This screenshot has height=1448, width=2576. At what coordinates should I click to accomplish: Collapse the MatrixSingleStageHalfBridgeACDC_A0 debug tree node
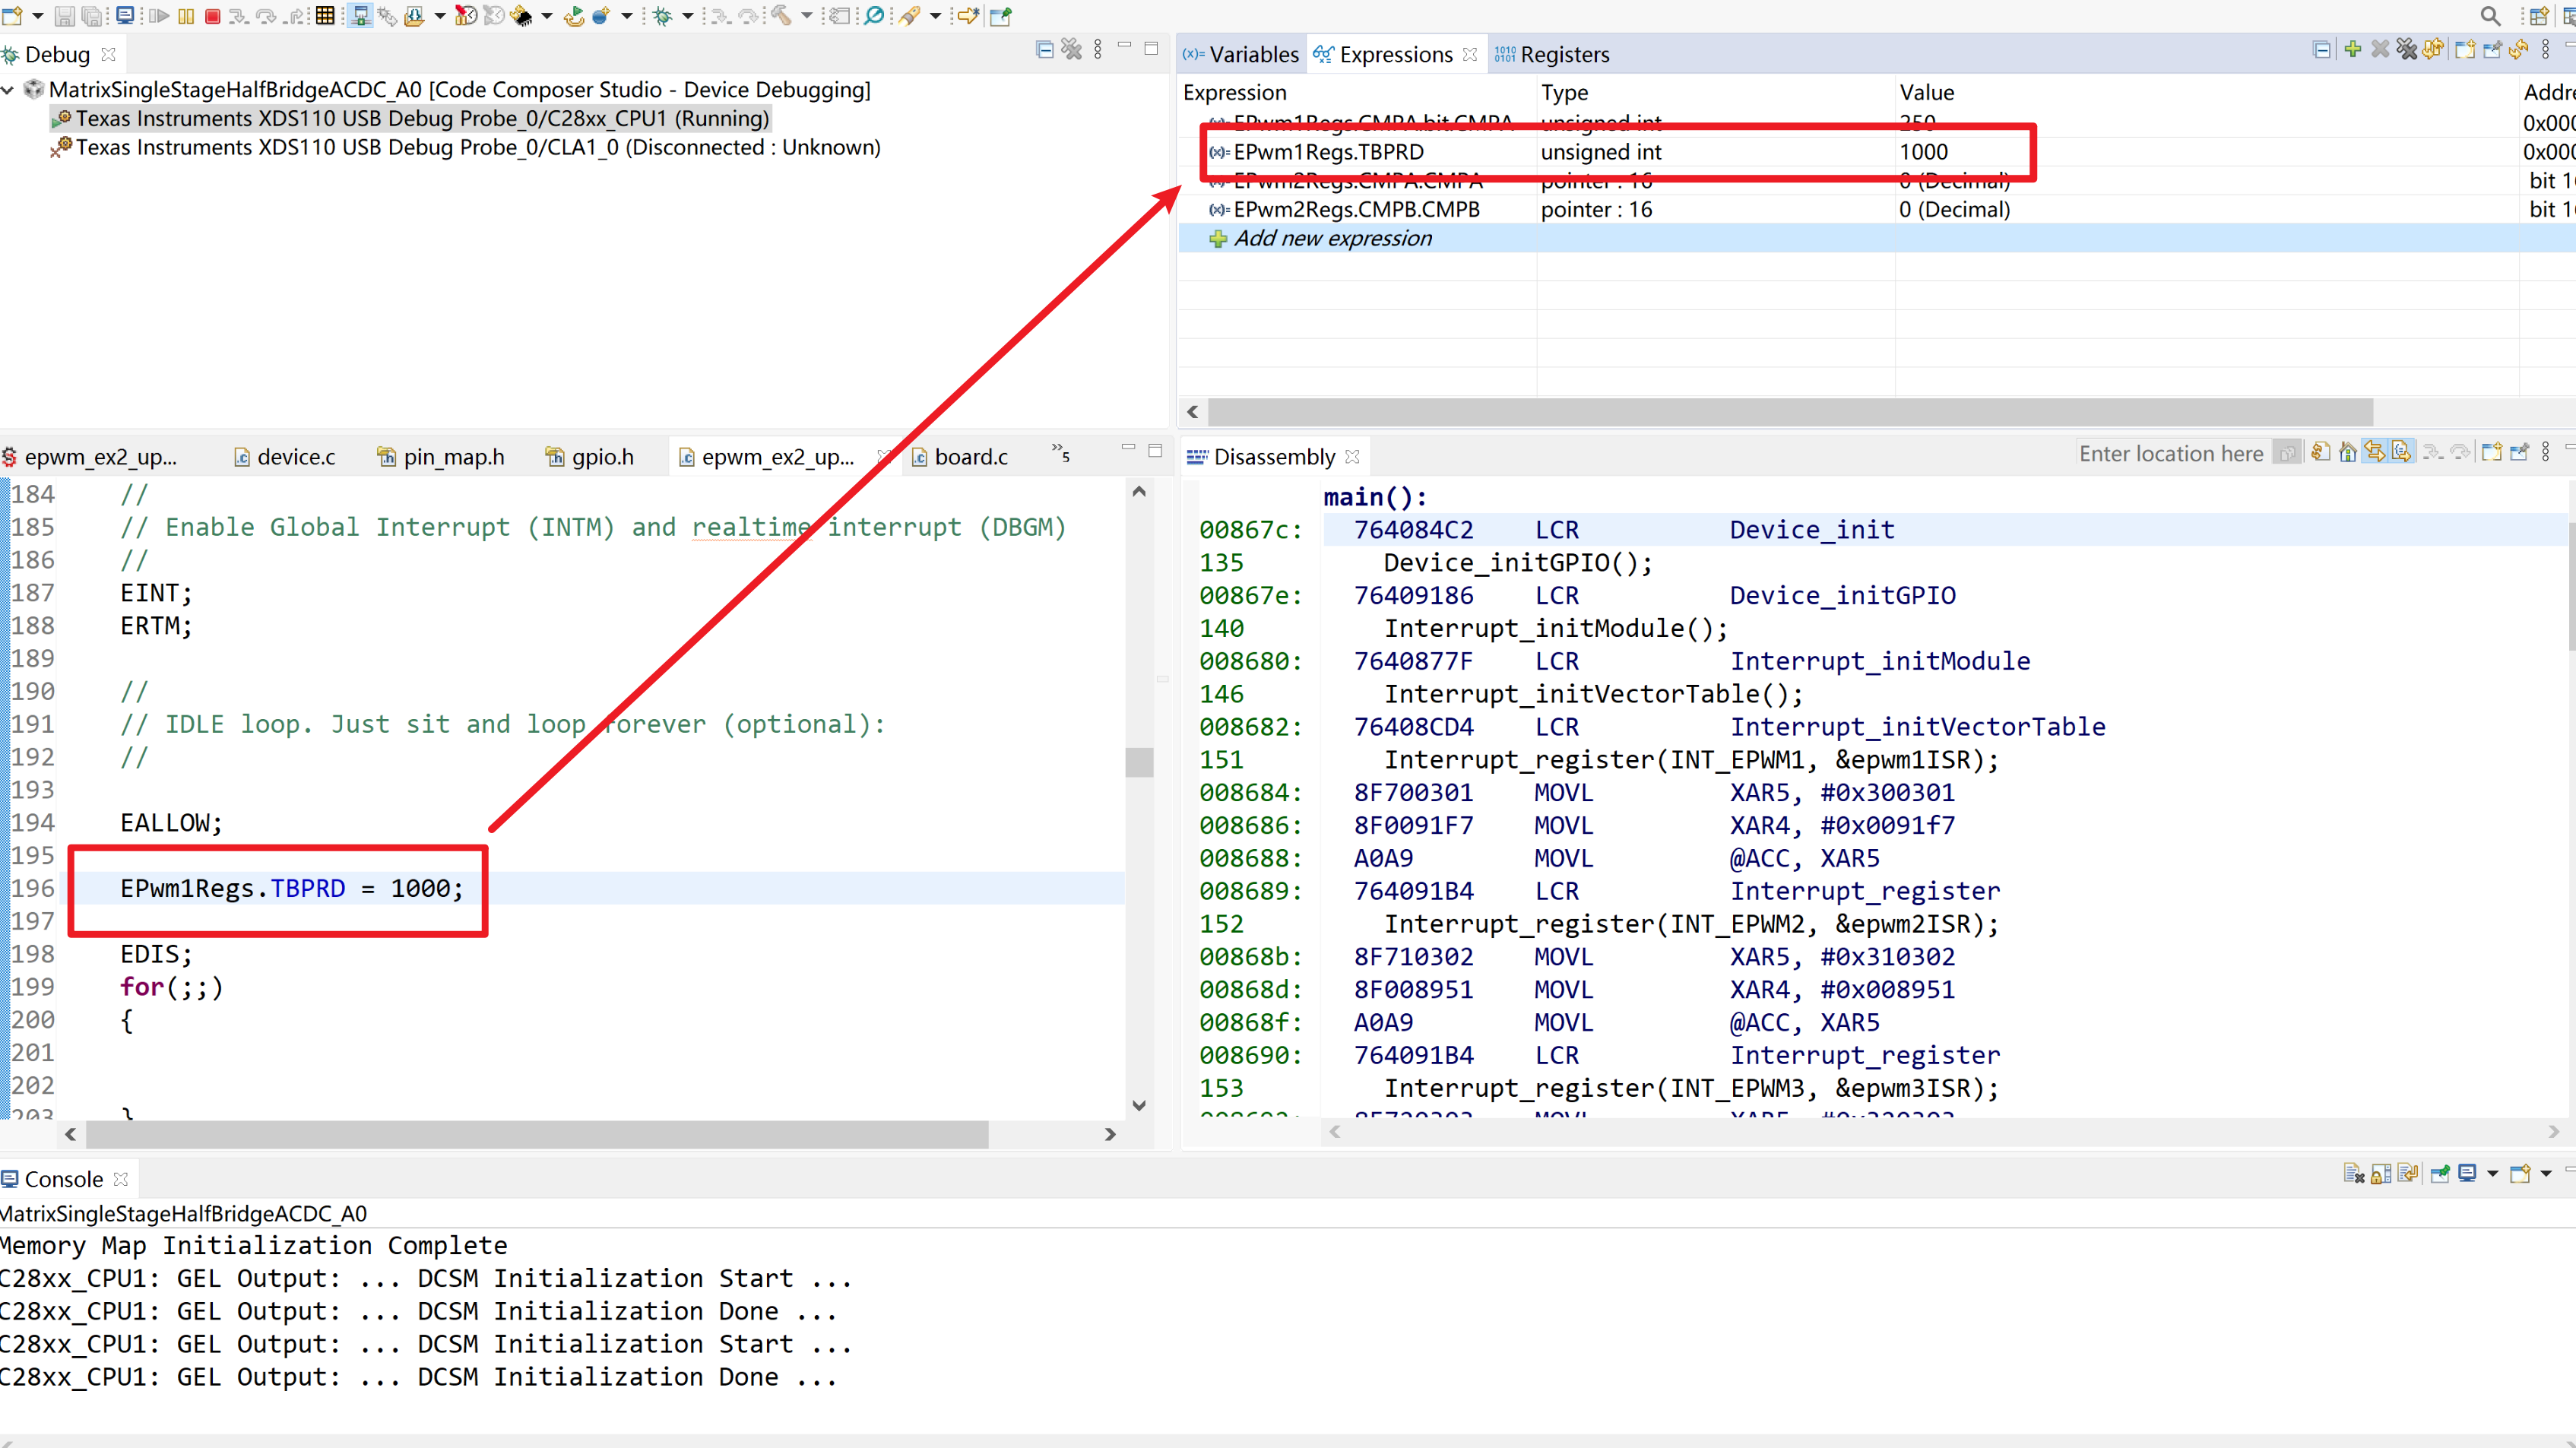click(8, 90)
